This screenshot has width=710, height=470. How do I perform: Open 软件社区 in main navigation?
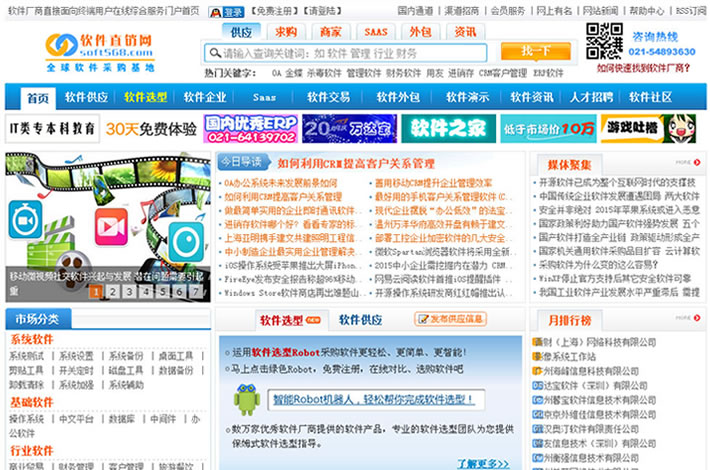pyautogui.click(x=651, y=97)
